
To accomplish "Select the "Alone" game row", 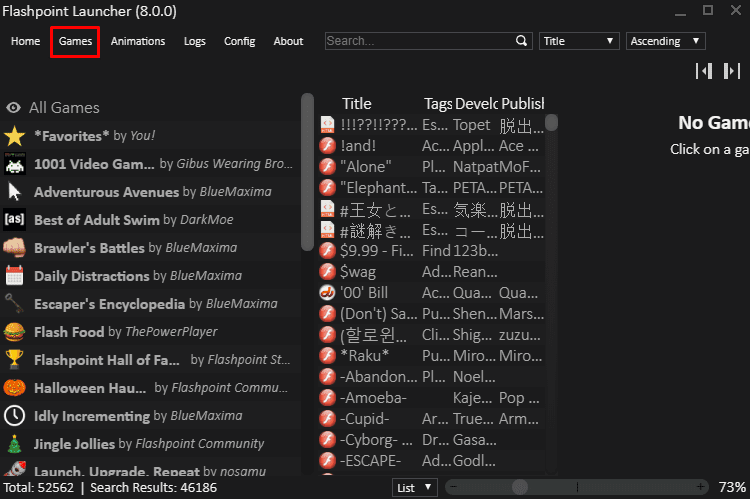I will (431, 166).
